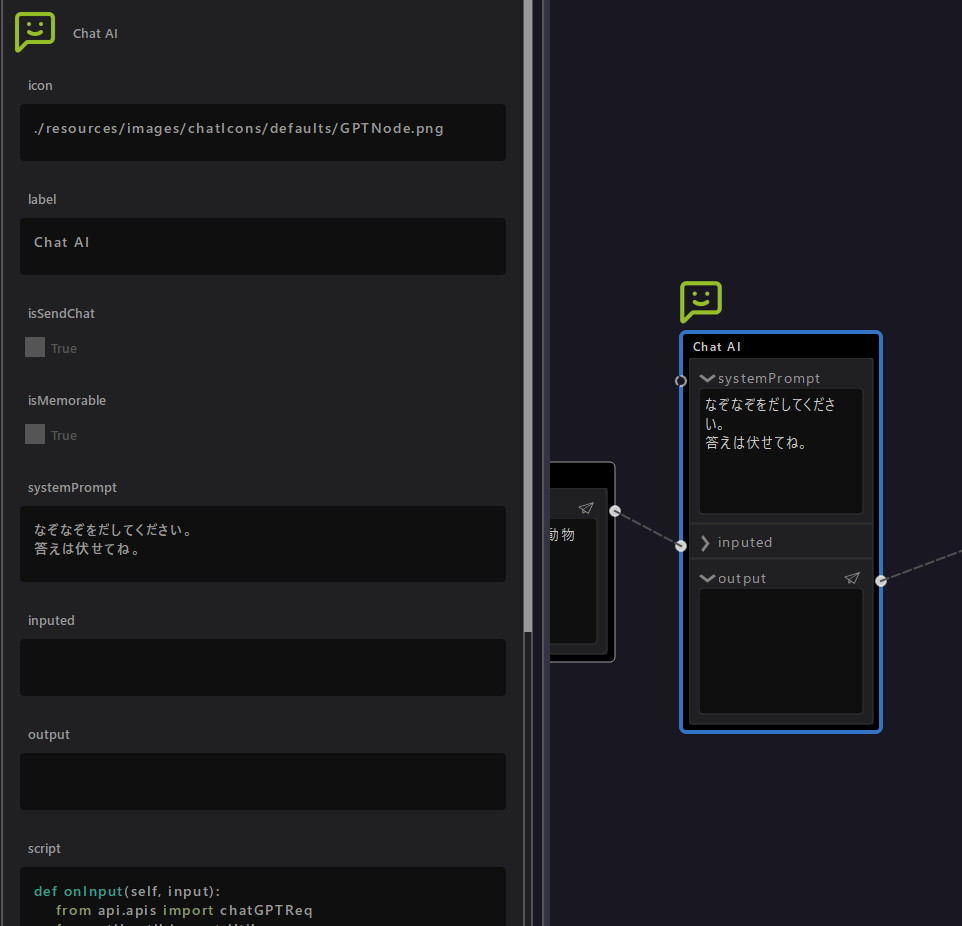Click the green Chat AI icon in the properties header
The image size is (962, 926).
[35, 32]
